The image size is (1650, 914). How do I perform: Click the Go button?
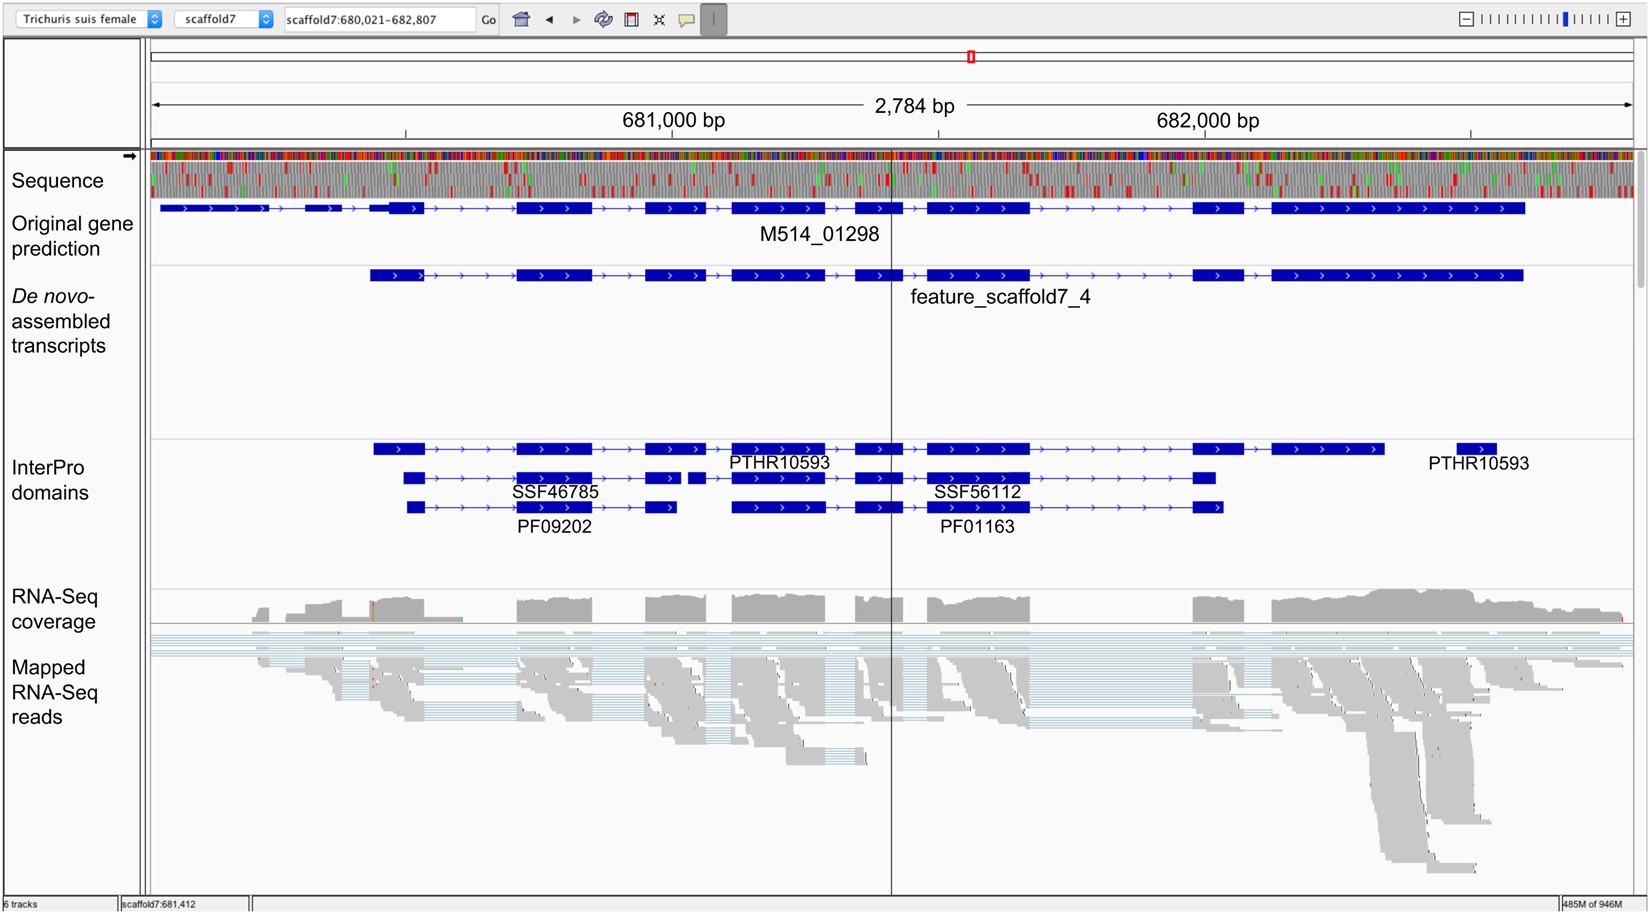pyautogui.click(x=489, y=19)
